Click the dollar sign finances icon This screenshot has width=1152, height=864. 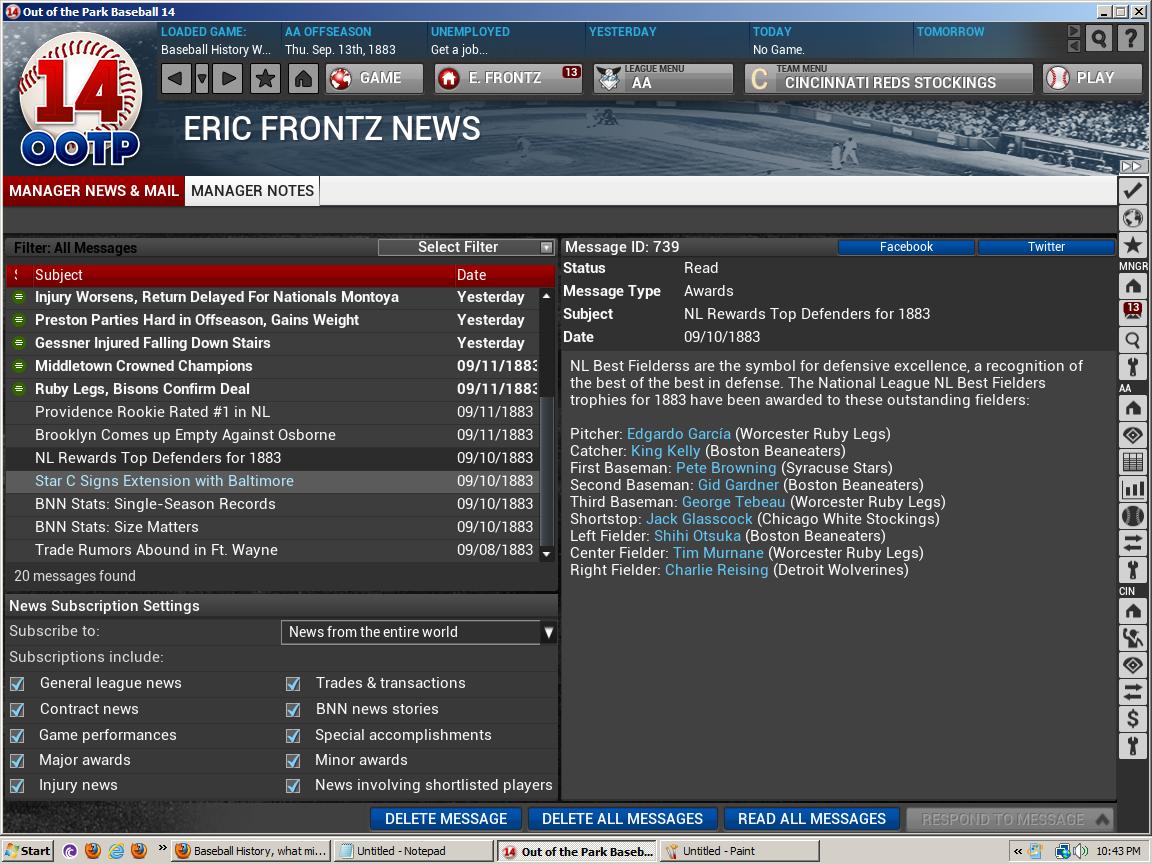pyautogui.click(x=1132, y=718)
